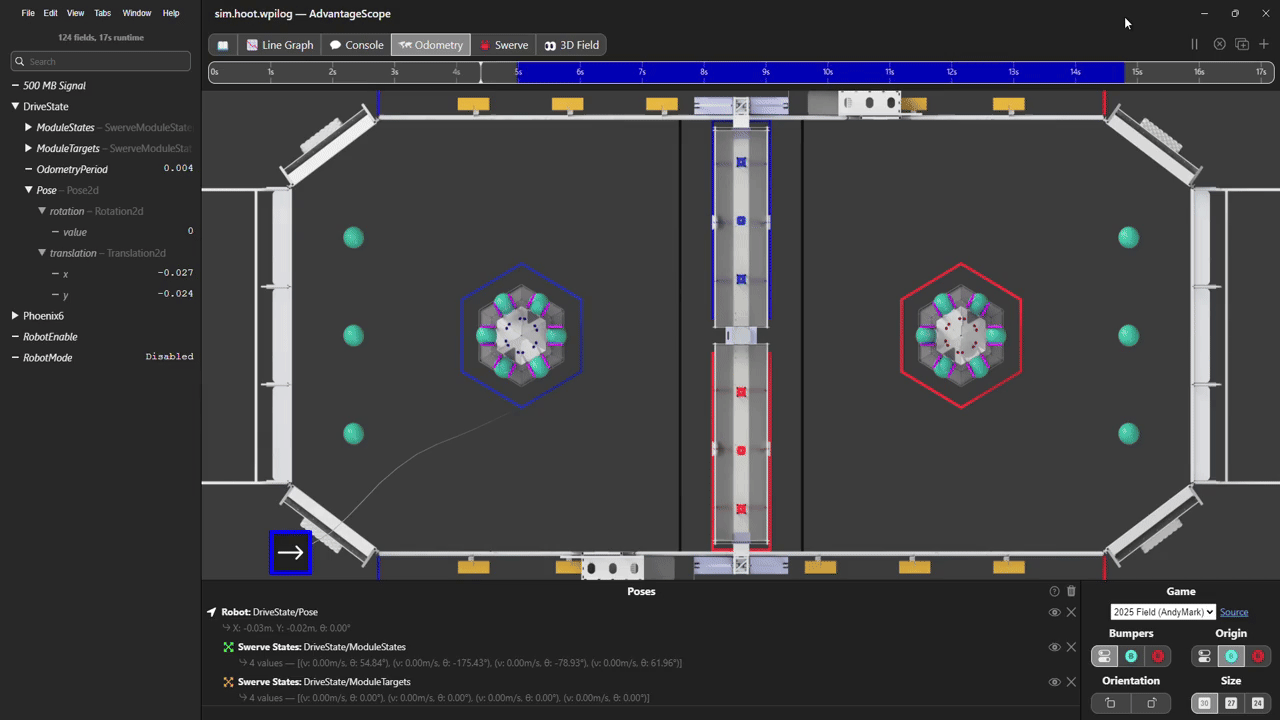Remove the DriveState/ModuleStates swerve source
The height and width of the screenshot is (720, 1280).
[1071, 647]
